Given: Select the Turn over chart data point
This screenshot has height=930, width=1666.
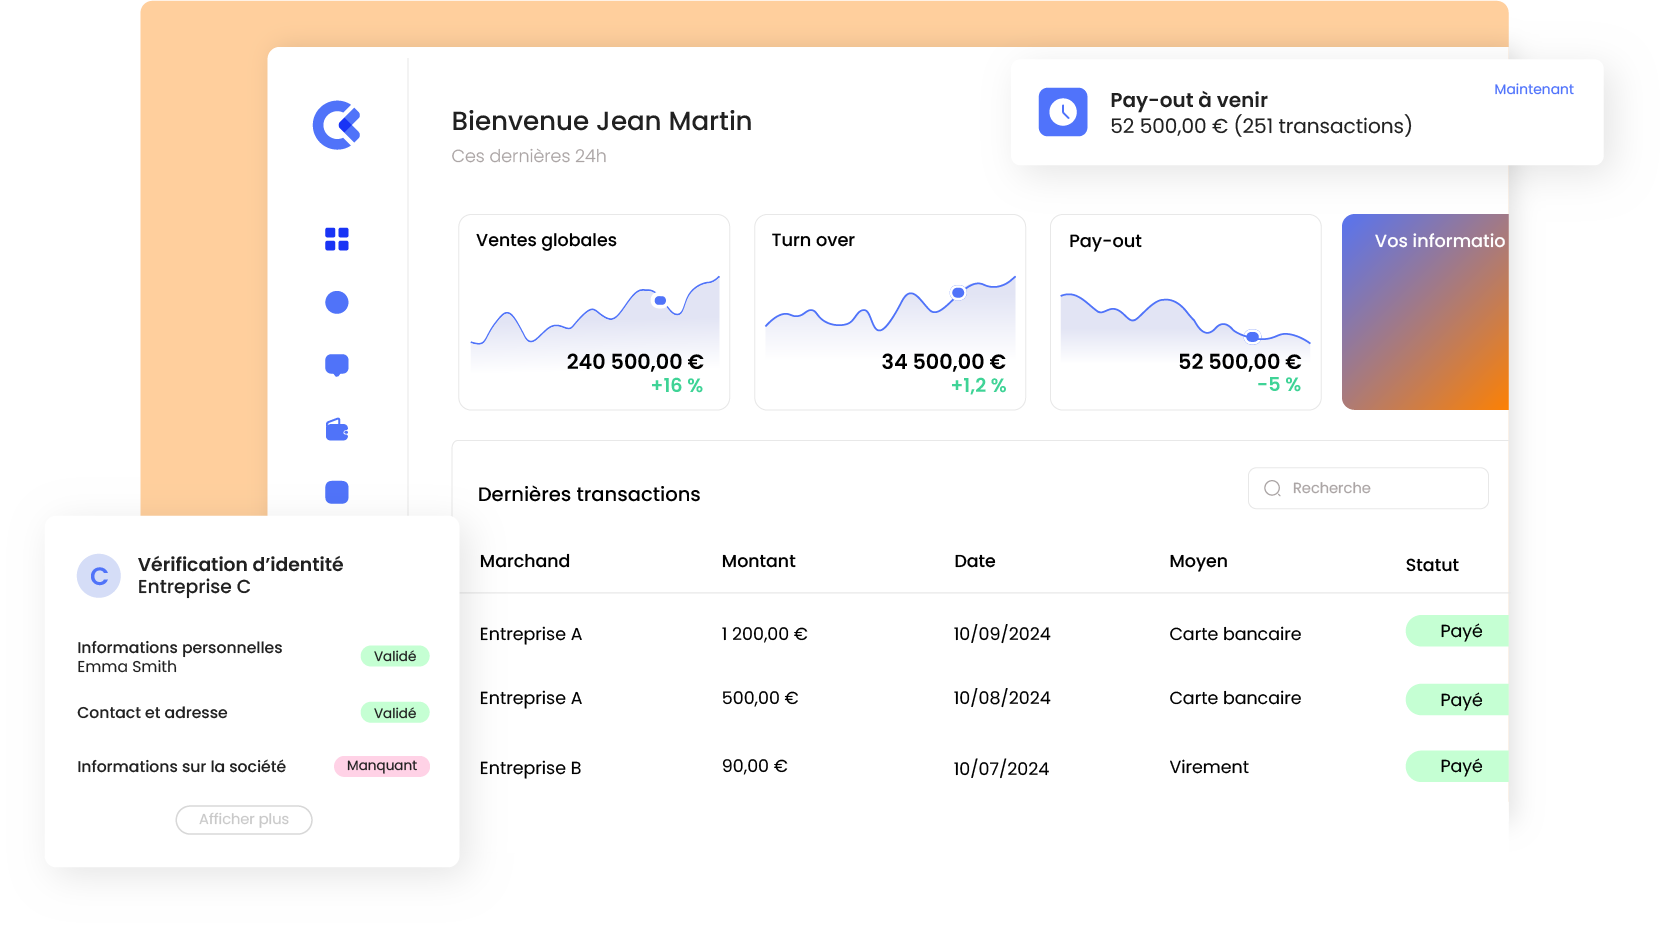Looking at the screenshot, I should pos(958,293).
